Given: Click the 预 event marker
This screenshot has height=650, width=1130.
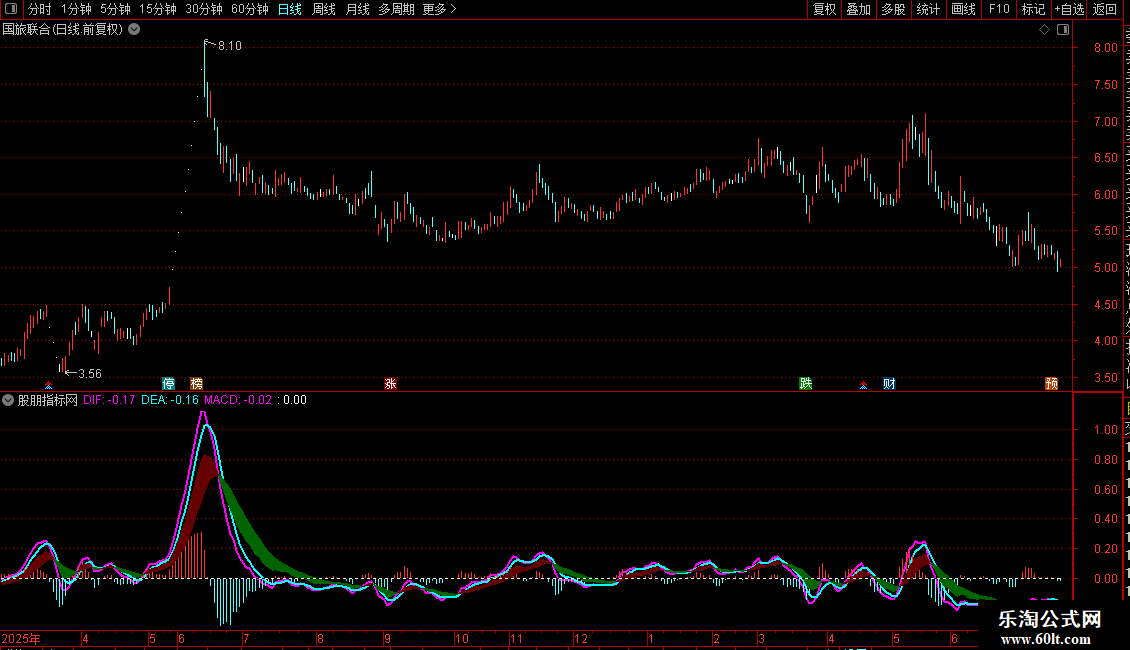Looking at the screenshot, I should [x=1051, y=383].
